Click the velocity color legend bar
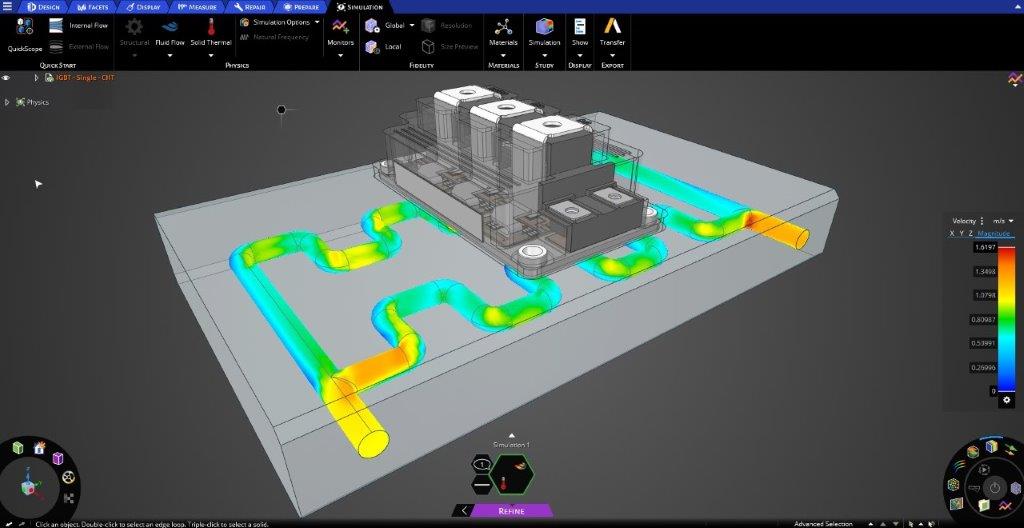This screenshot has width=1024, height=528. click(x=1006, y=320)
